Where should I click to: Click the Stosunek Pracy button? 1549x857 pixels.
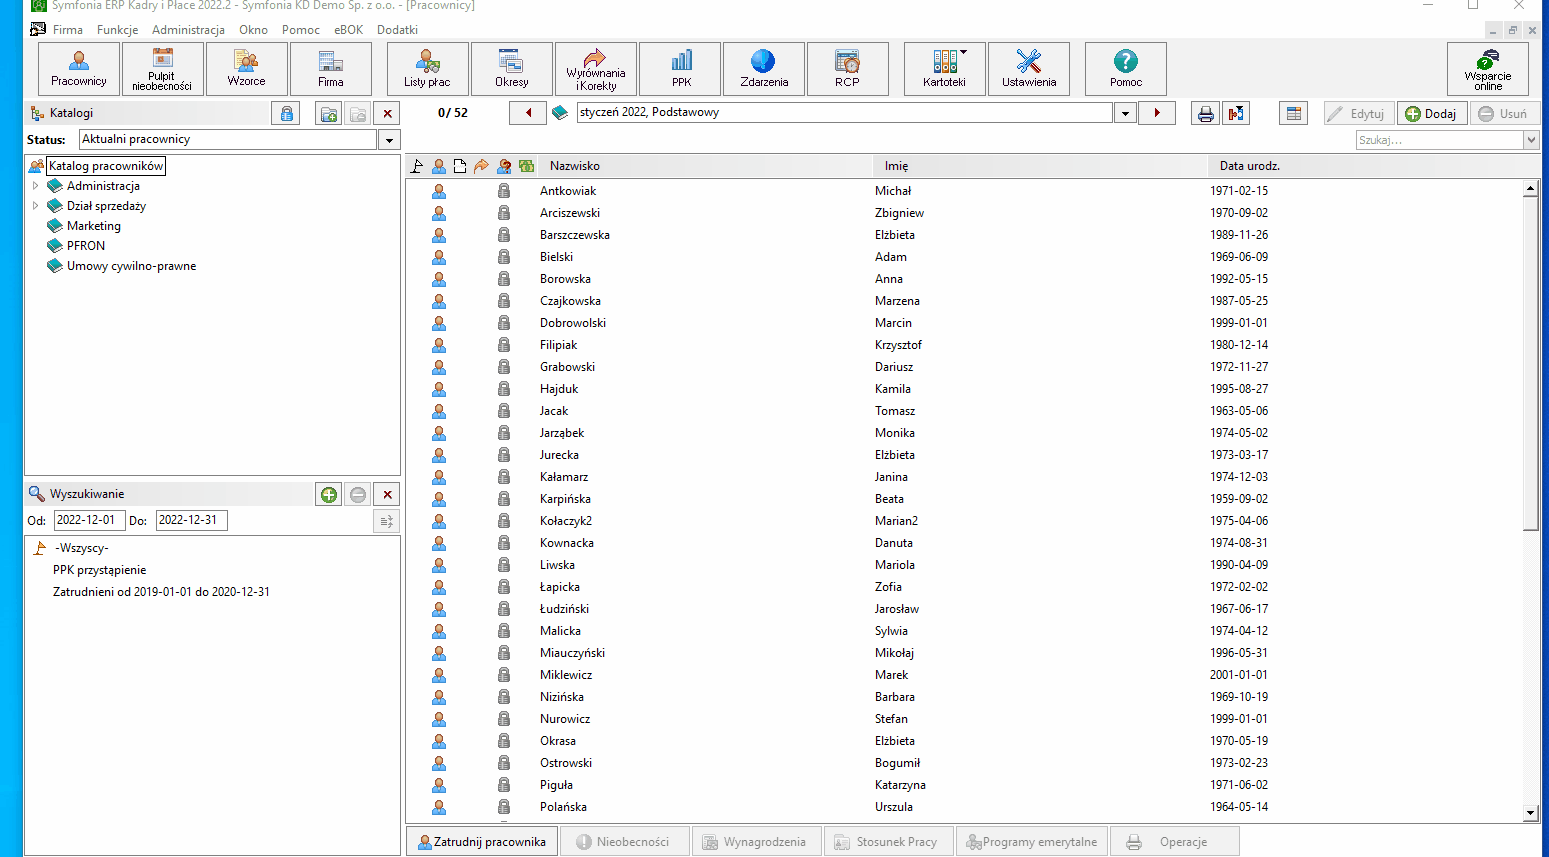coord(889,842)
